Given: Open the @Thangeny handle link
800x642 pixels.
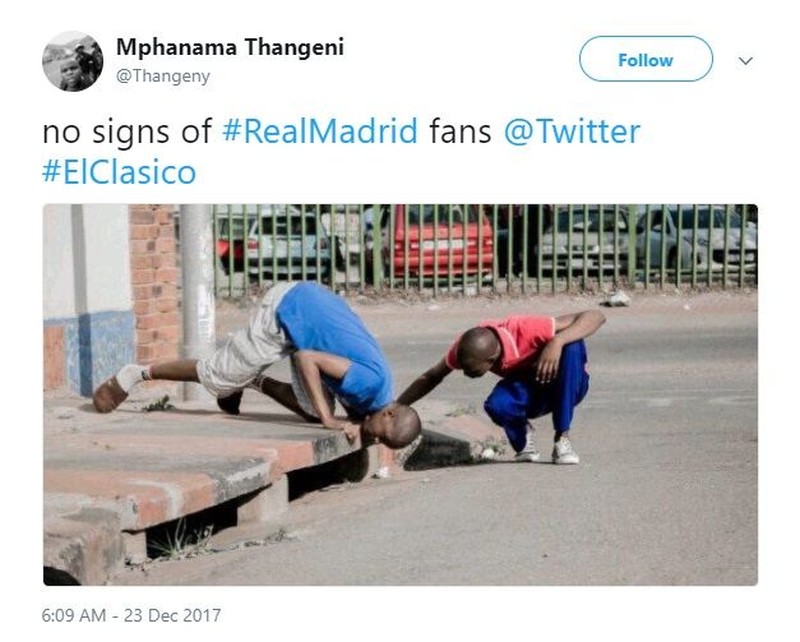Looking at the screenshot, I should 163,77.
